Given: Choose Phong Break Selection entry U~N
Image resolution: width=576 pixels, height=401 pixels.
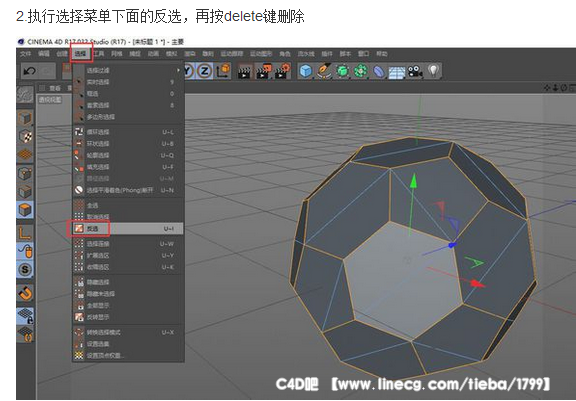Looking at the screenshot, I should (128, 190).
